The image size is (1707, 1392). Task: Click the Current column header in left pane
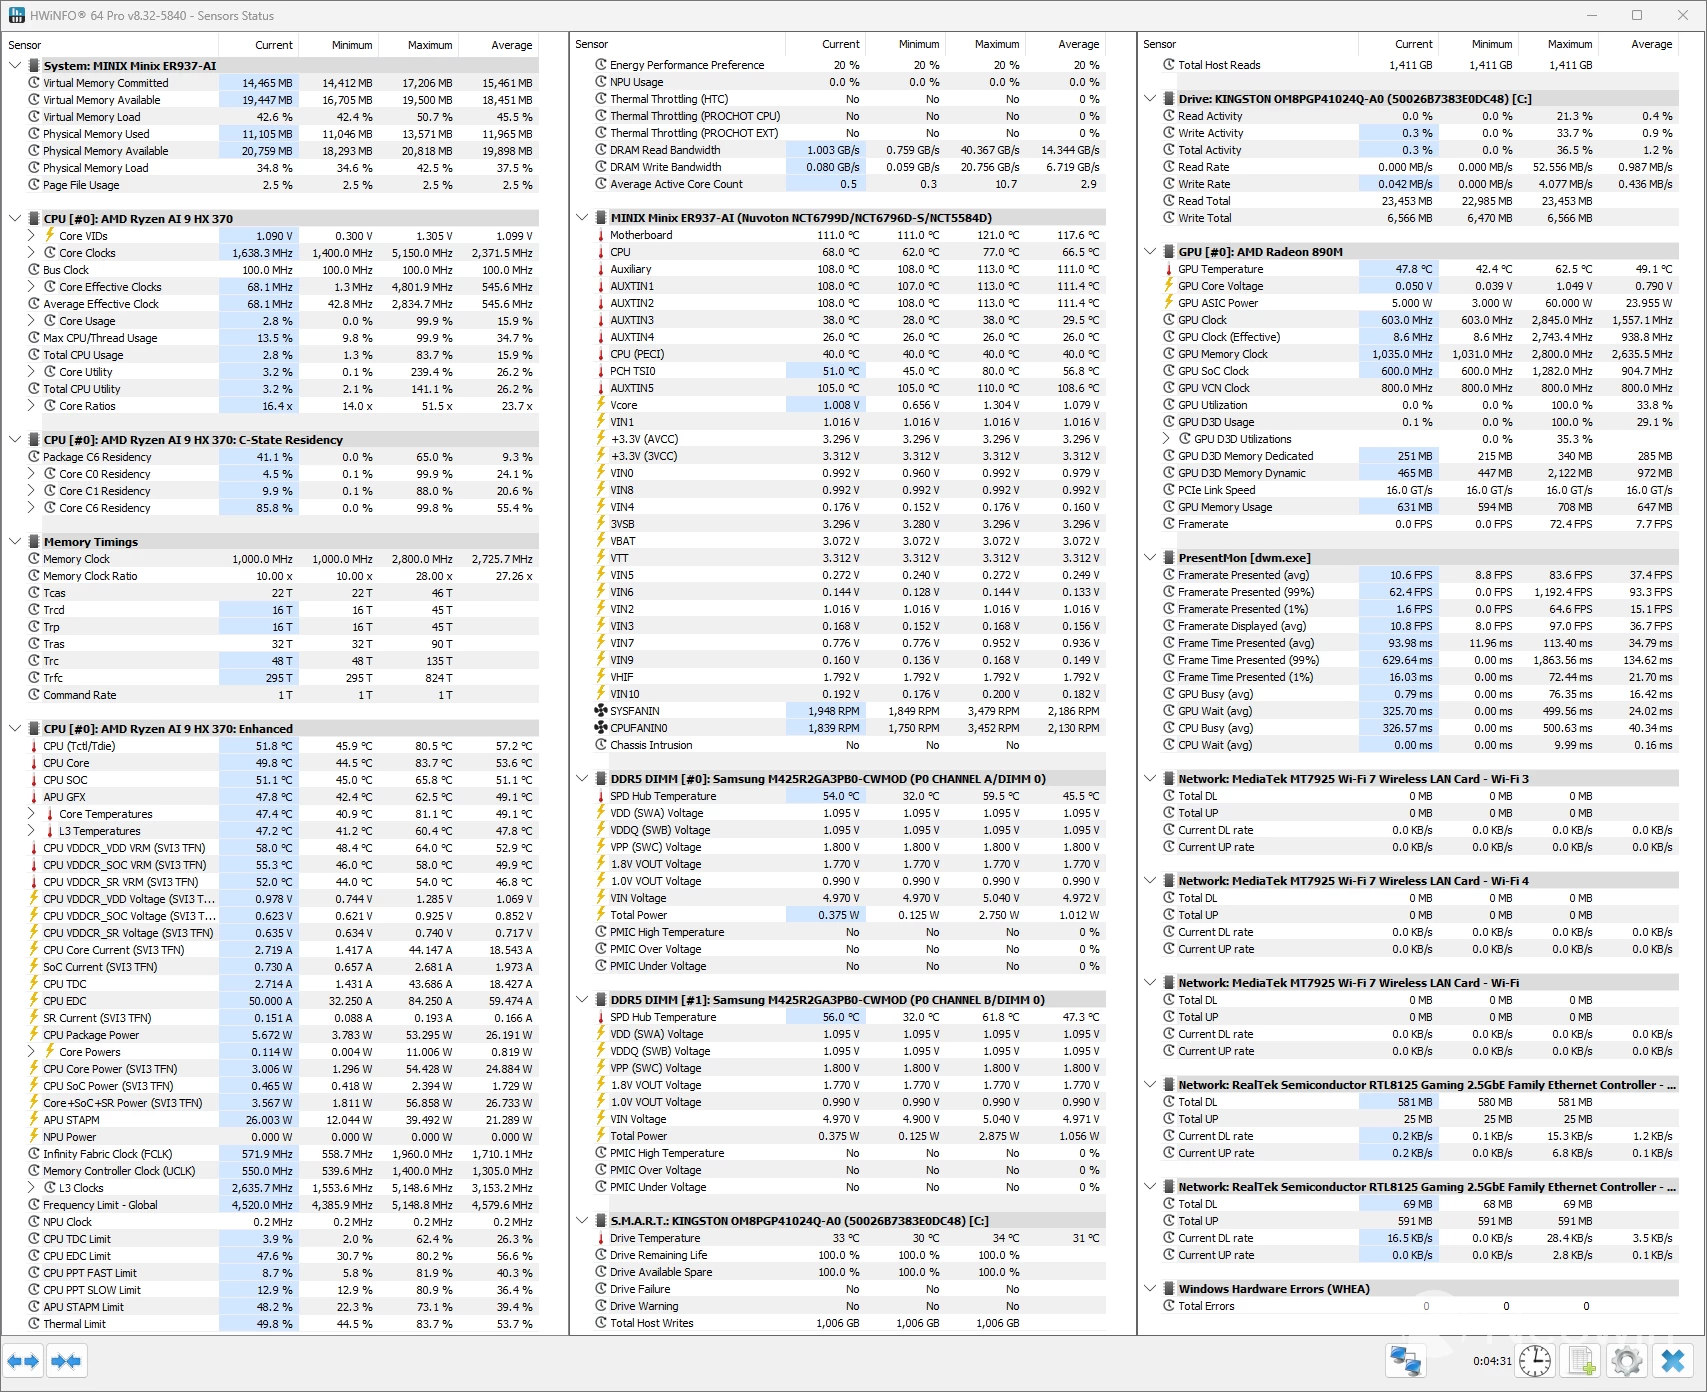258,45
